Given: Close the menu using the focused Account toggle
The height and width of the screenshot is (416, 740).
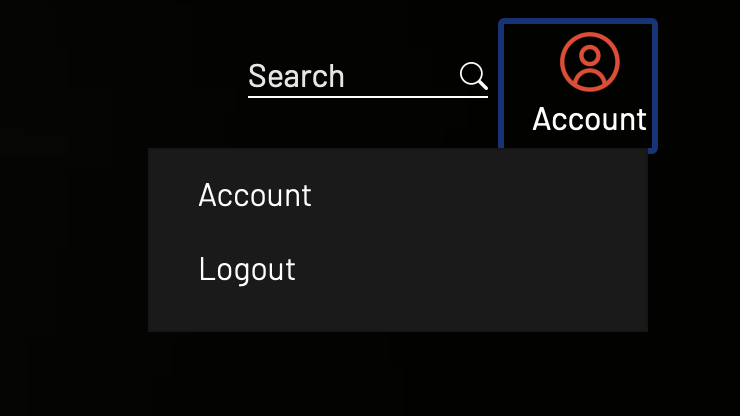Looking at the screenshot, I should click(x=578, y=85).
